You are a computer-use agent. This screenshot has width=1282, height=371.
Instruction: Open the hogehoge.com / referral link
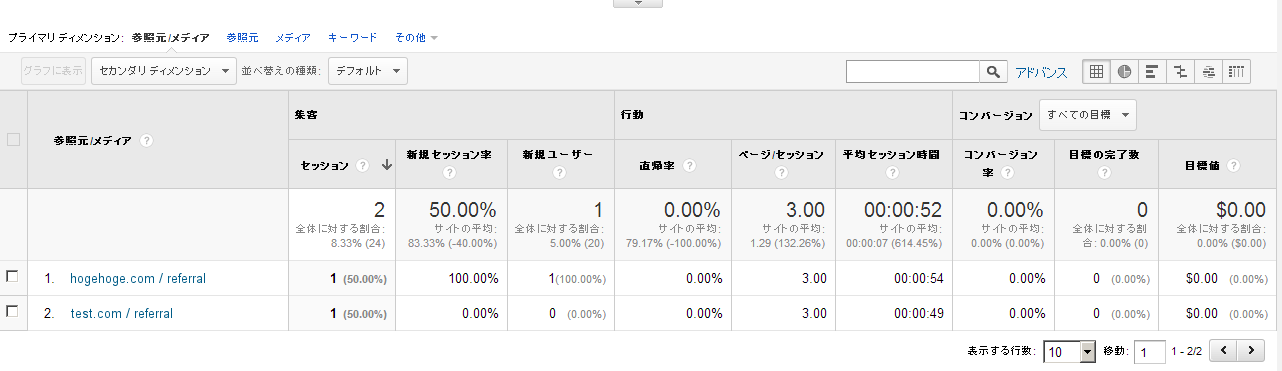pos(138,279)
